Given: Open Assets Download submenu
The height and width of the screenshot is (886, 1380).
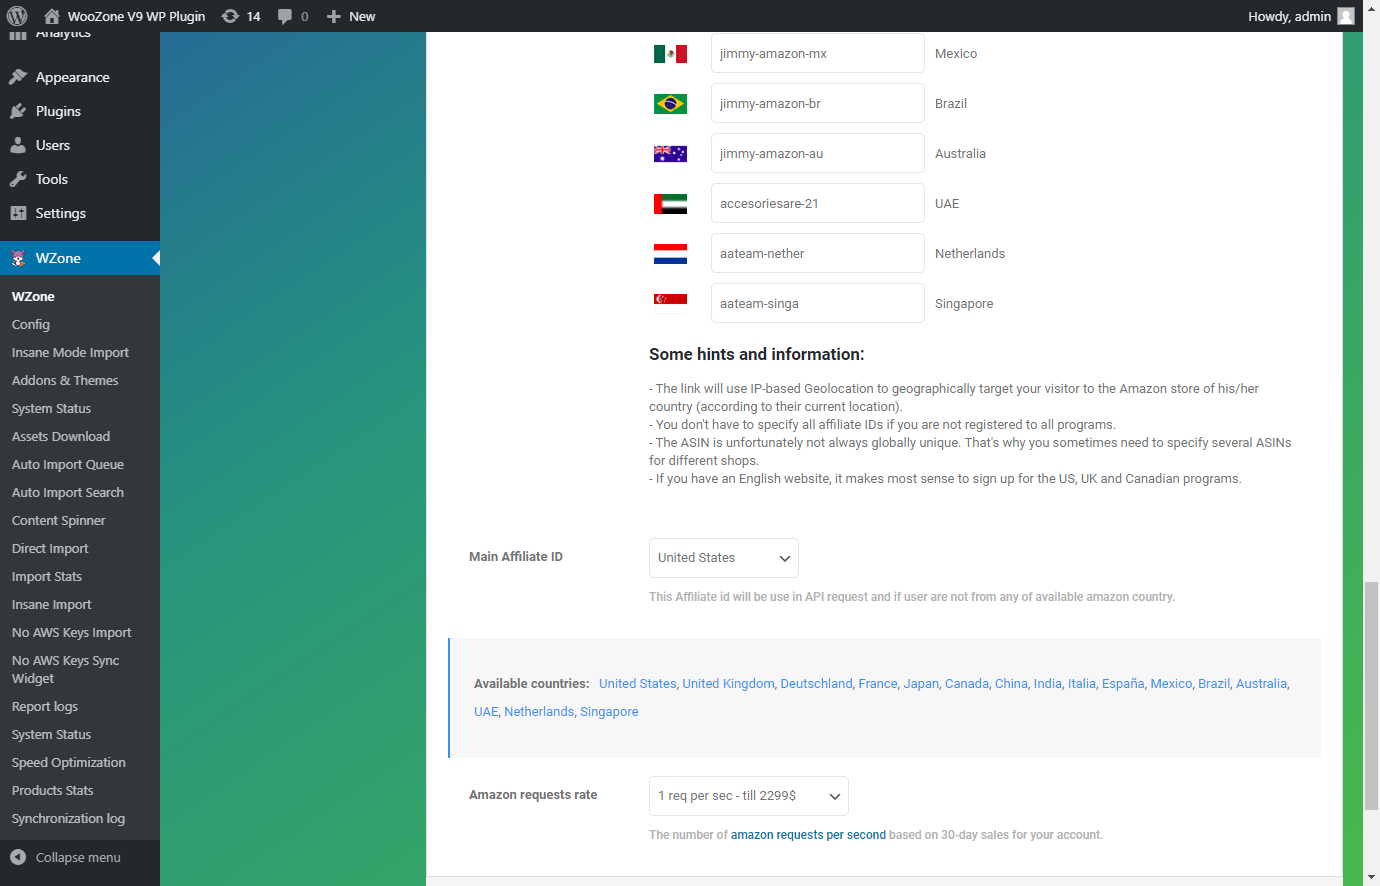Looking at the screenshot, I should click(x=61, y=436).
